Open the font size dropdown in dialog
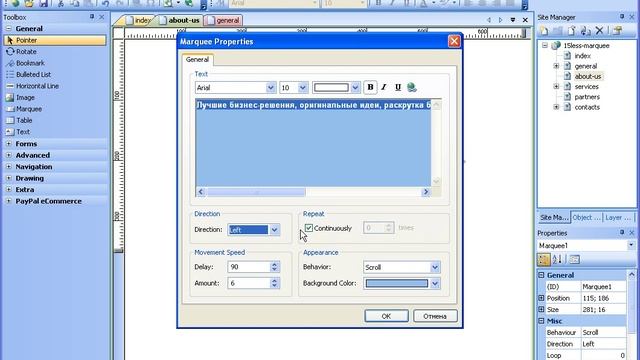640x360 pixels. coord(302,88)
